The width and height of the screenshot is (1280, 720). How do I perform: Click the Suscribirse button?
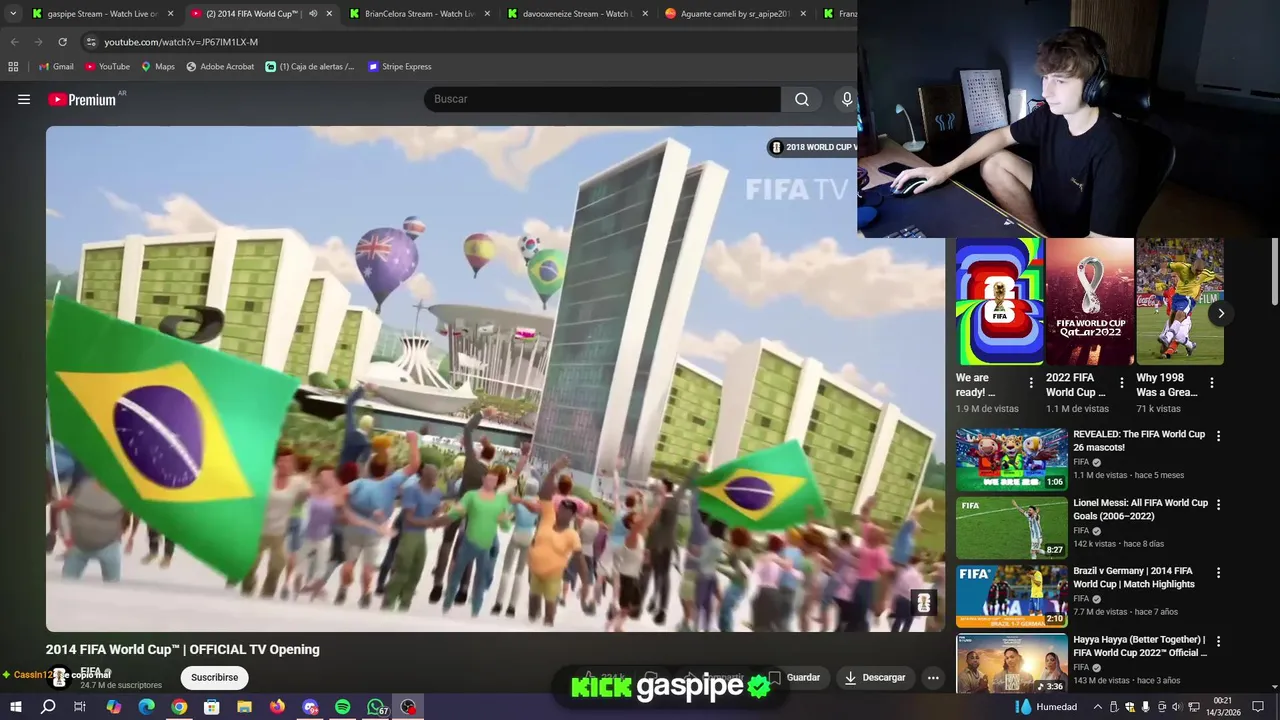click(214, 677)
